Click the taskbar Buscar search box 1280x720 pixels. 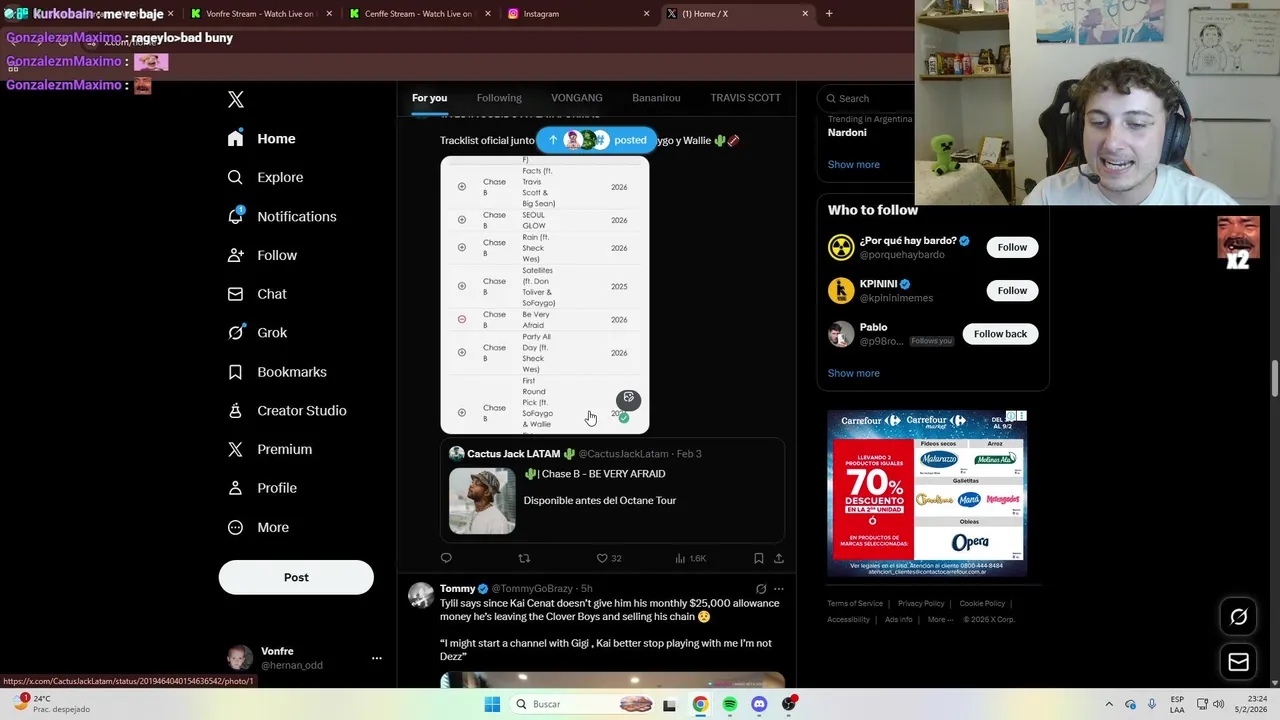(x=585, y=704)
